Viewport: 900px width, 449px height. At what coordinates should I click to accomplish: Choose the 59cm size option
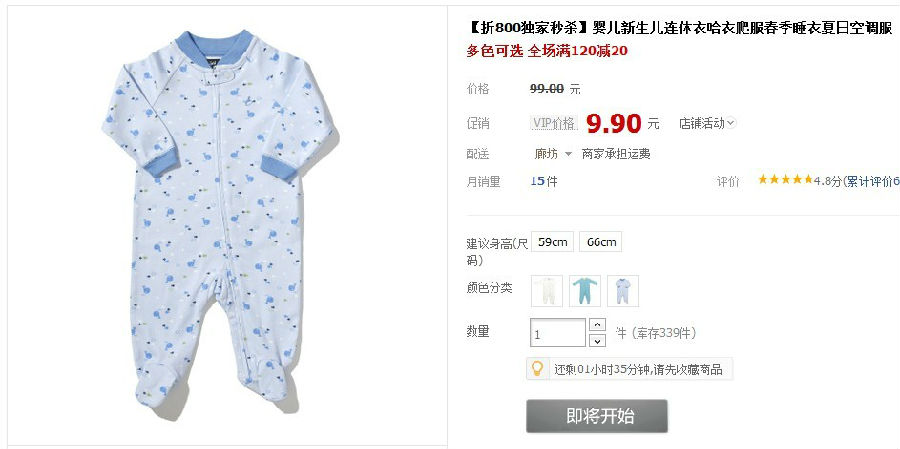click(552, 242)
